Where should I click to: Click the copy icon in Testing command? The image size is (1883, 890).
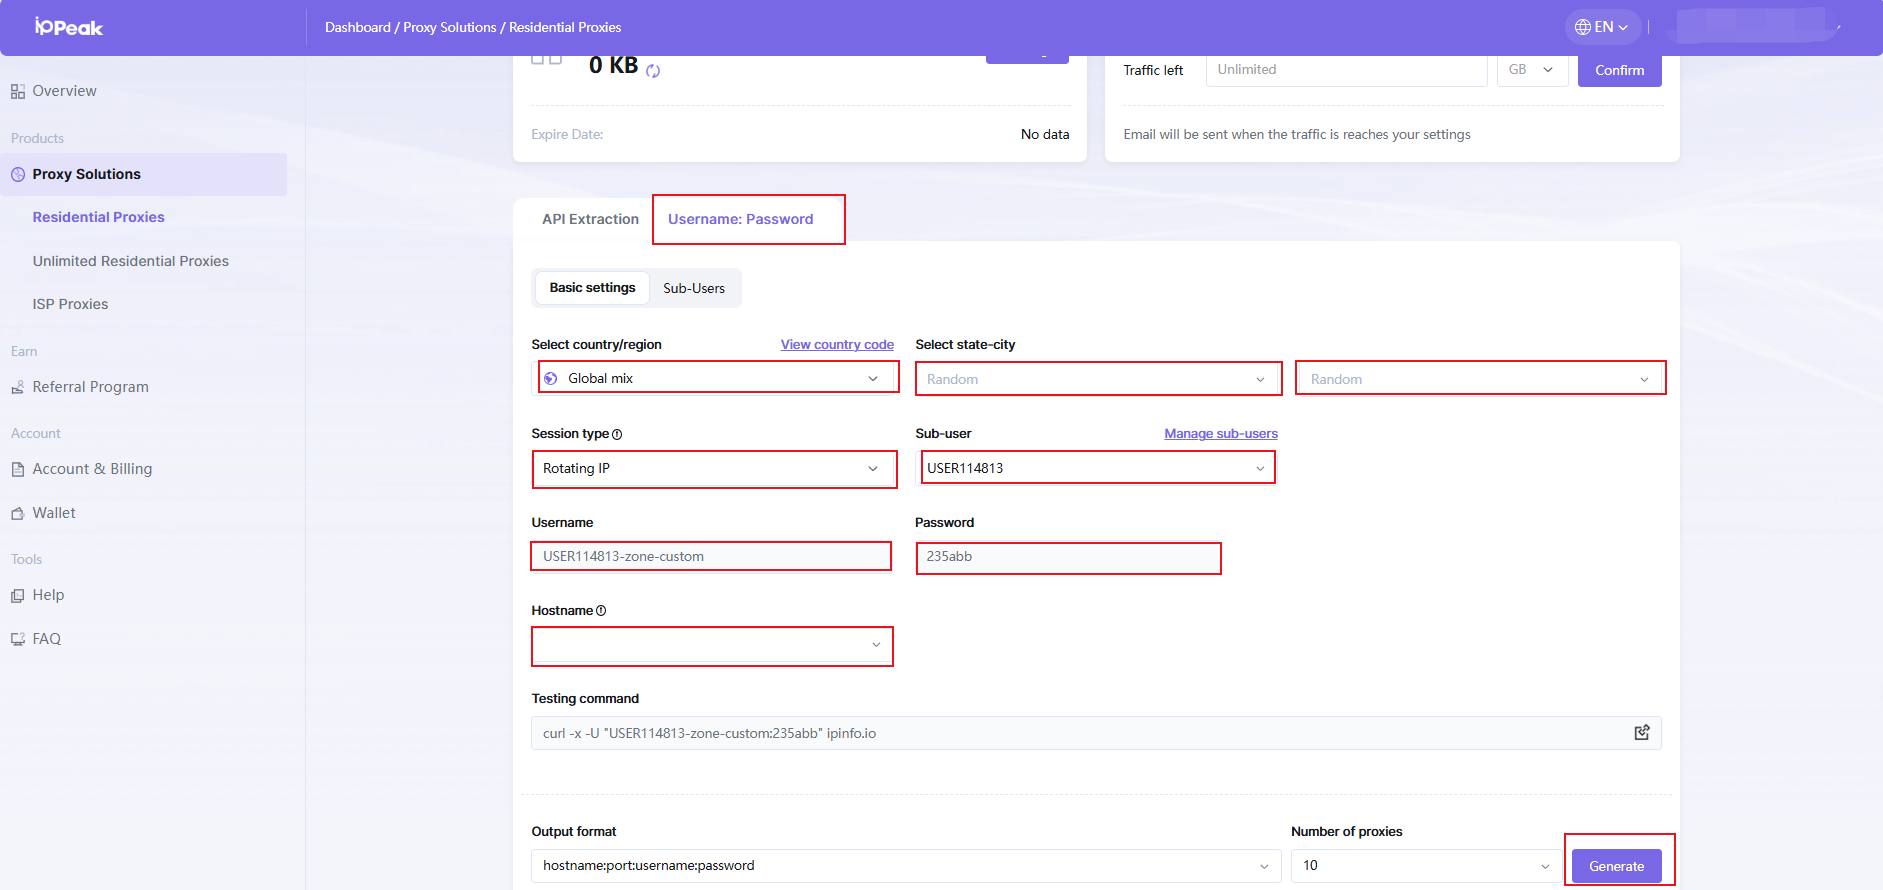click(1641, 733)
